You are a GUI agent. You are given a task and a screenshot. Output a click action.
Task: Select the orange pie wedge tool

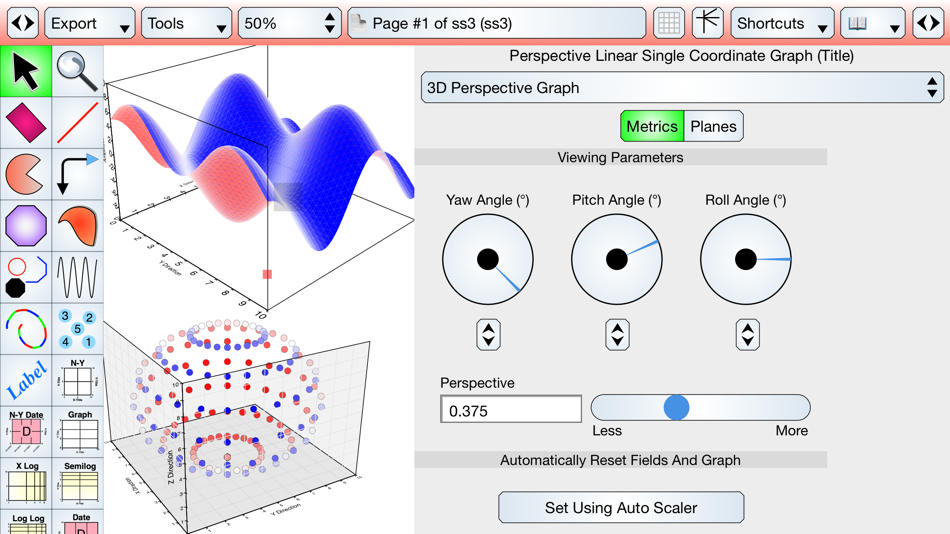[x=26, y=175]
